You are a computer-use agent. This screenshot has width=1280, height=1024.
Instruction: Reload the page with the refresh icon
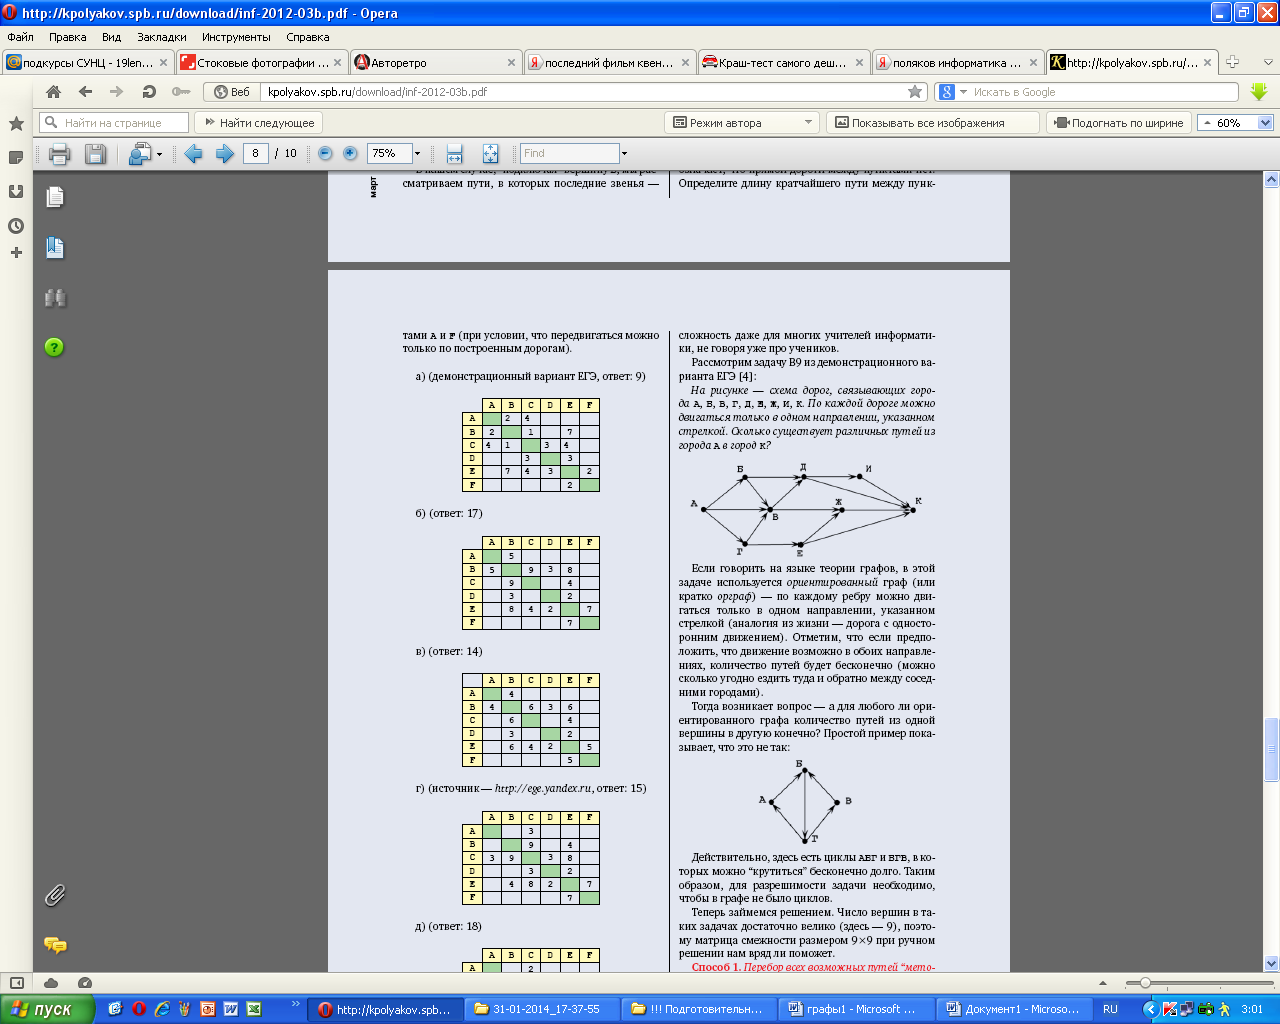[x=149, y=91]
